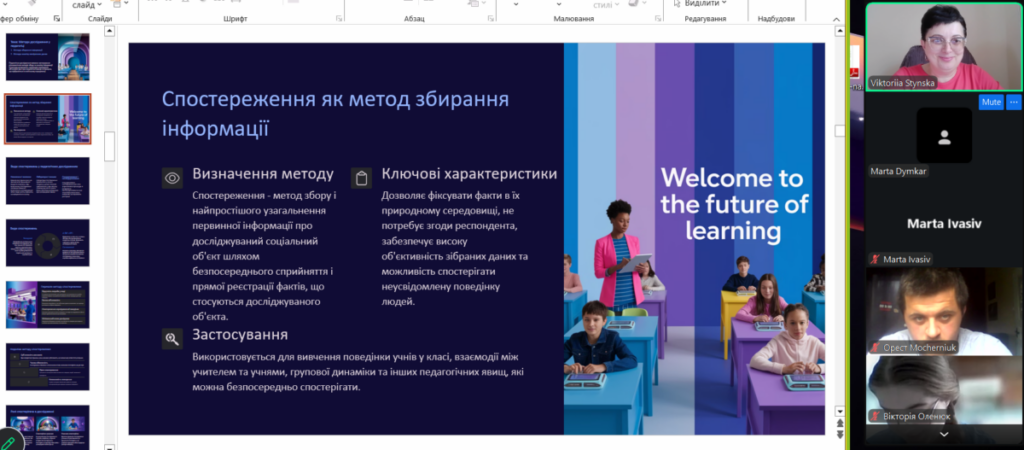Viewport: 1024px width, 450px height.
Task: Click the magnifier icon beside Застосування
Action: [172, 338]
